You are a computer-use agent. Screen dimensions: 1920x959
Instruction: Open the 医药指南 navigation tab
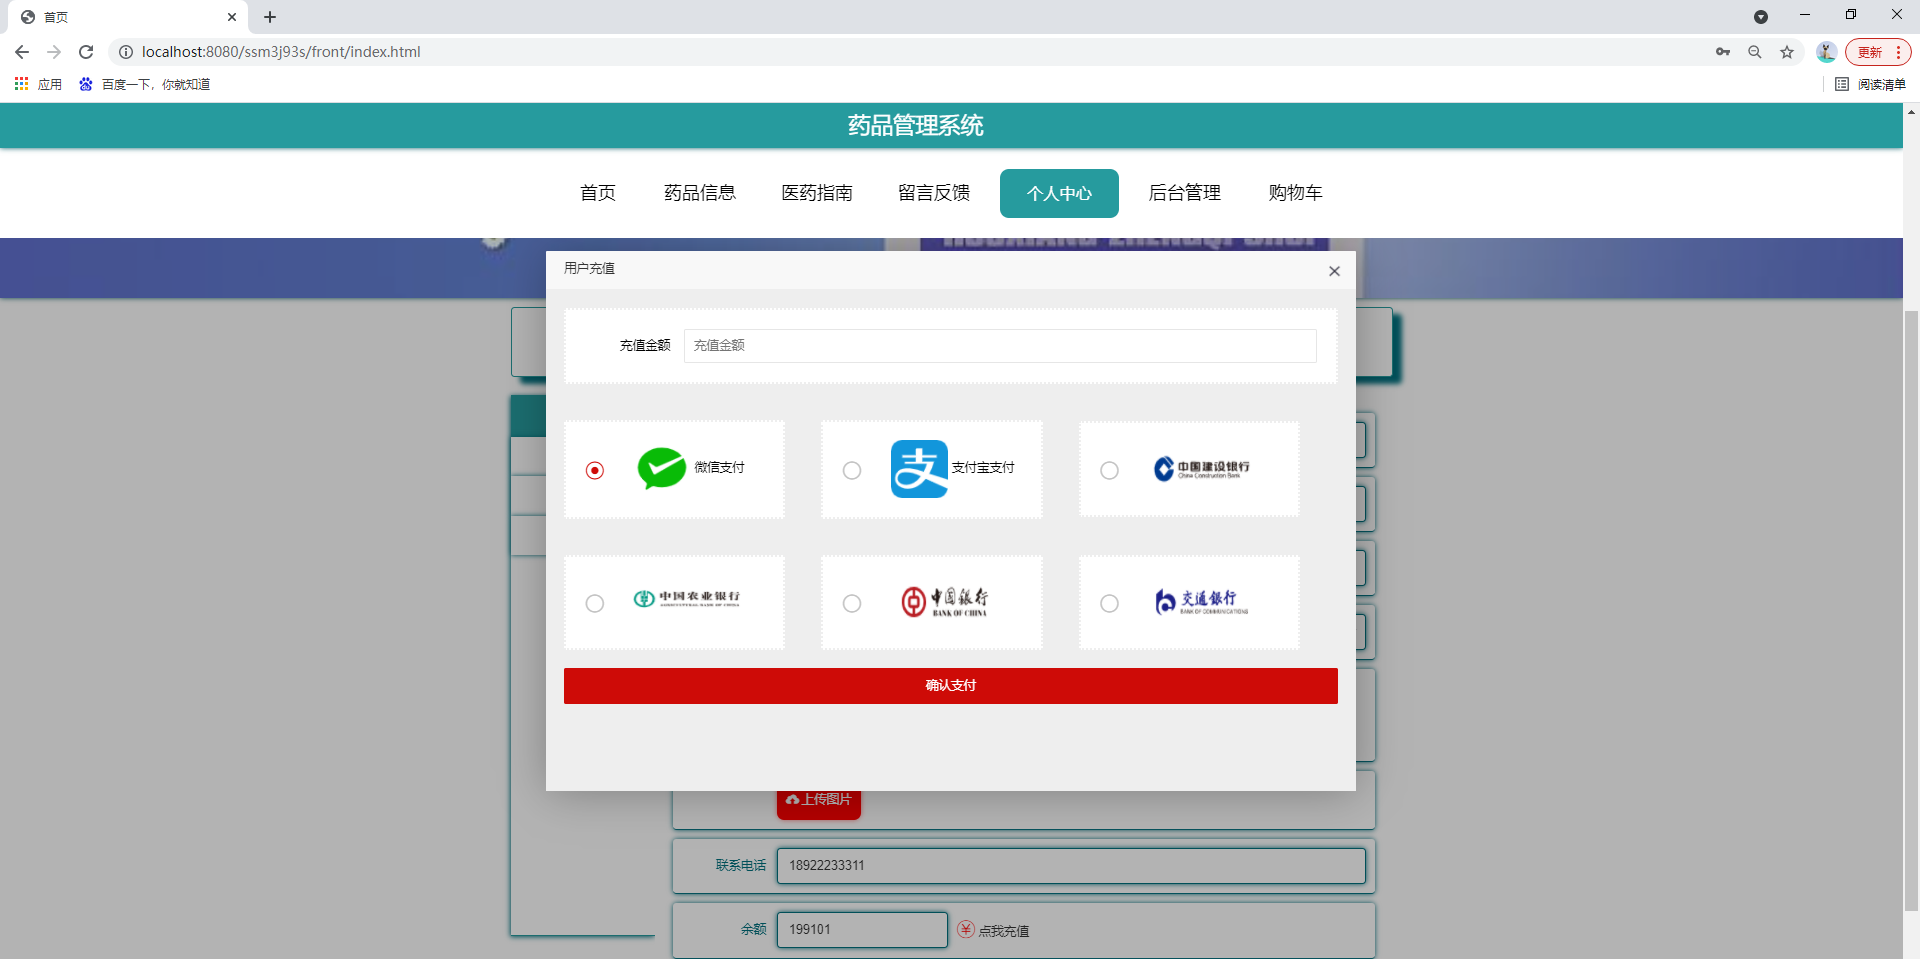point(817,193)
